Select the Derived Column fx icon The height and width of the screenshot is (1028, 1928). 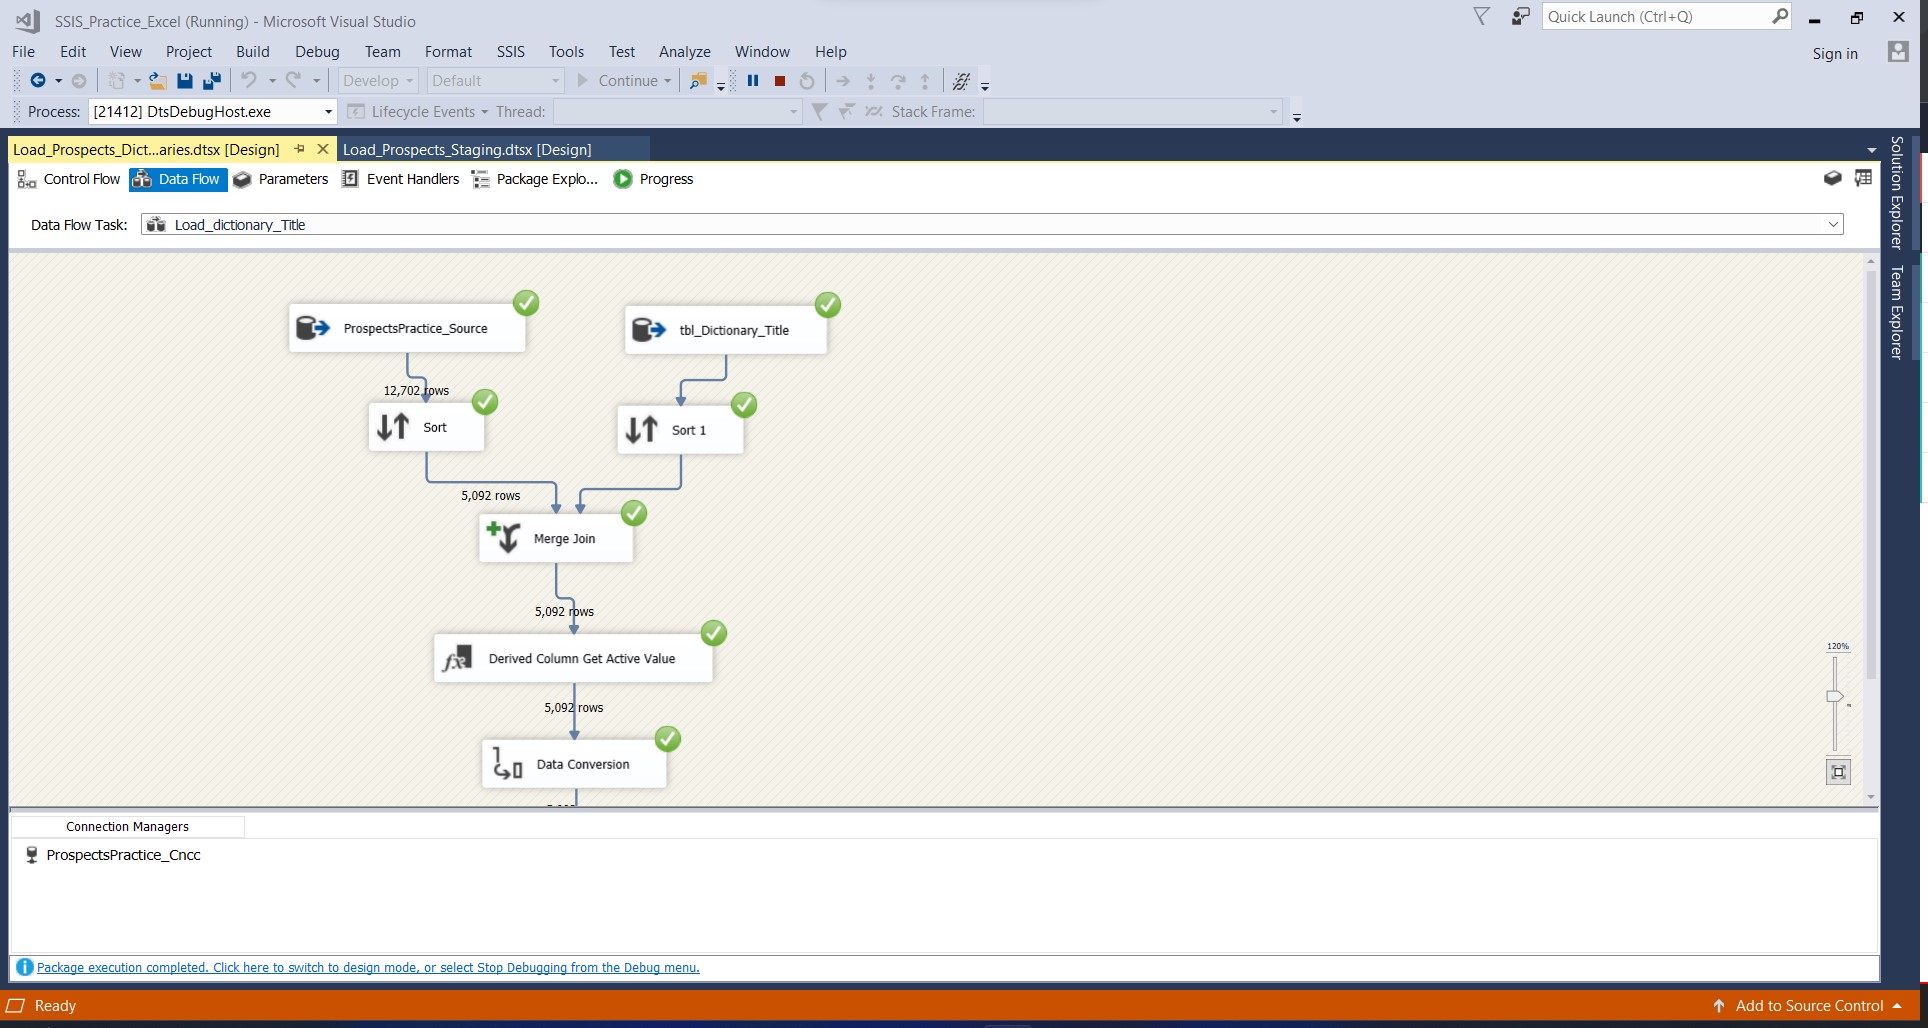pos(457,658)
